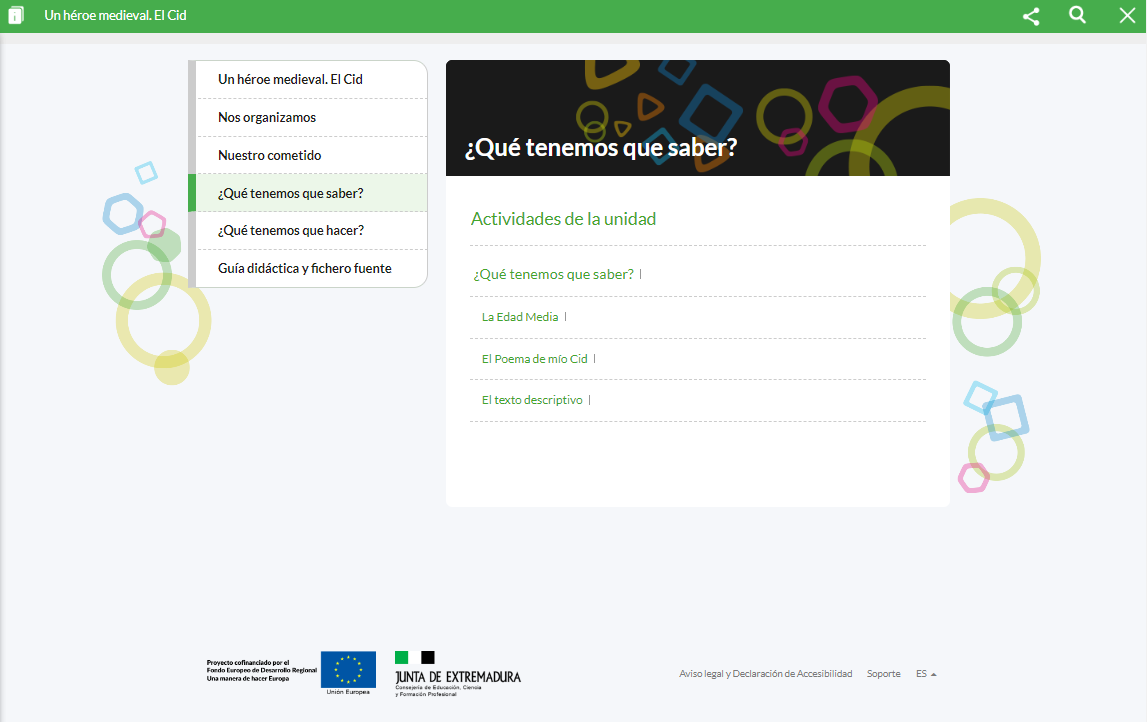The image size is (1147, 722).
Task: Close the resource with the X icon
Action: 1127,15
